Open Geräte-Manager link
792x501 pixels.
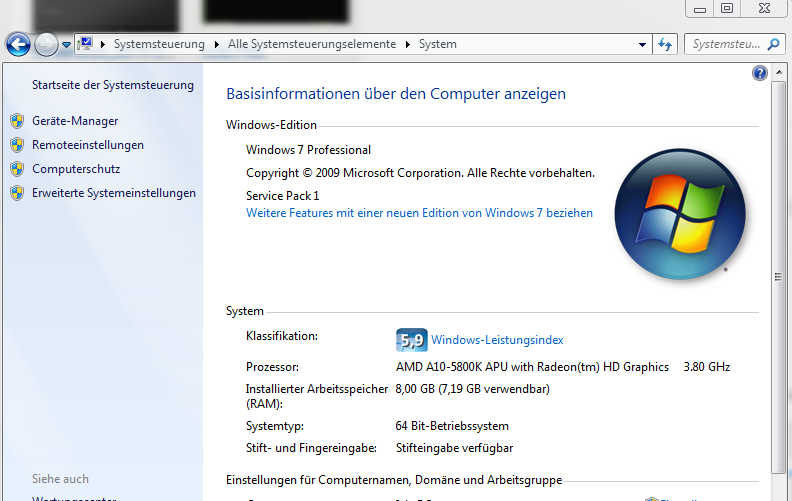pos(75,121)
